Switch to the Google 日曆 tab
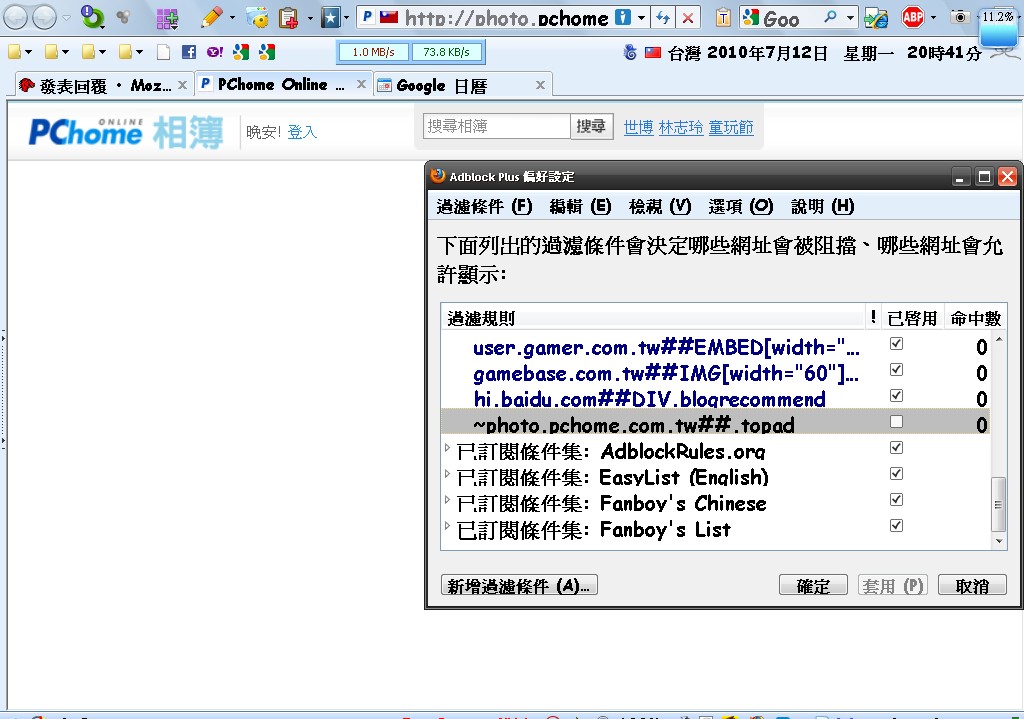 (x=462, y=86)
